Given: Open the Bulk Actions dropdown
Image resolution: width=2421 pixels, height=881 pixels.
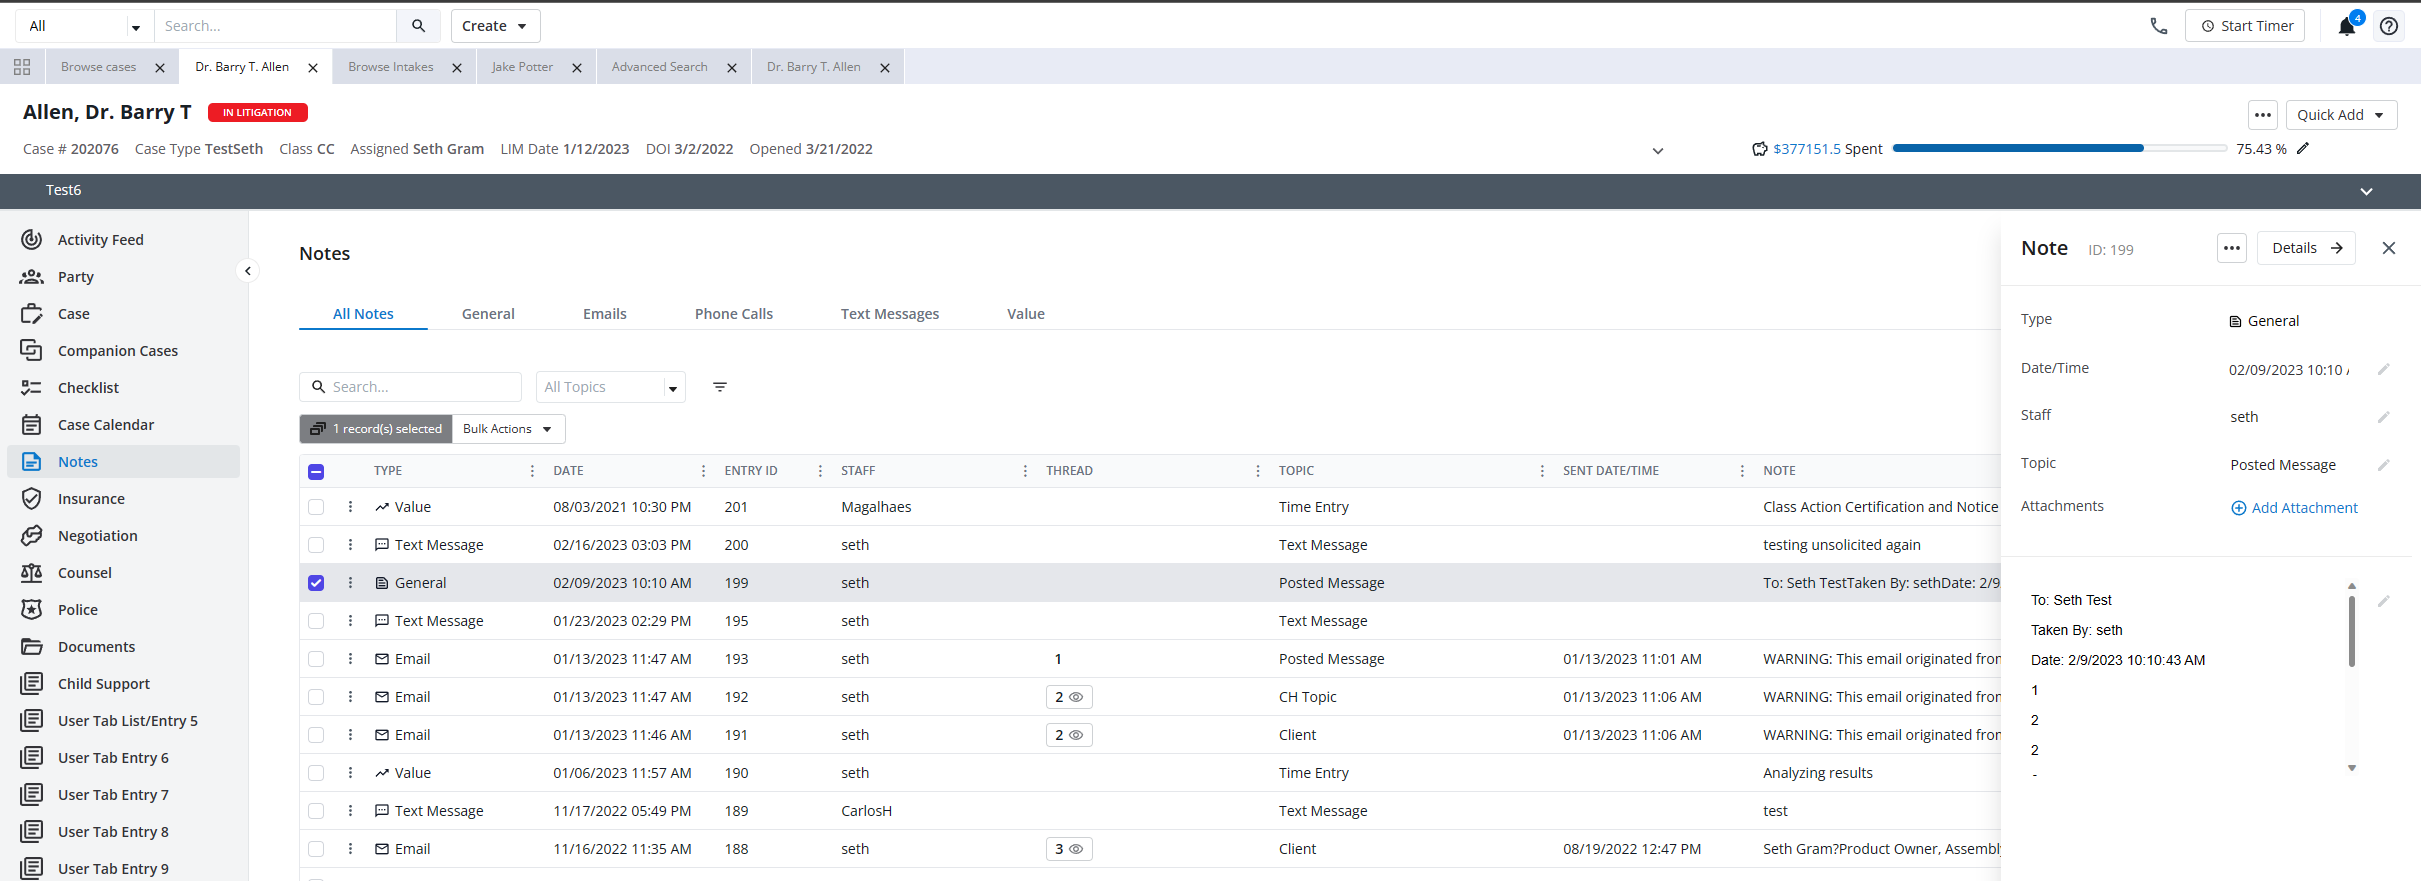Looking at the screenshot, I should point(508,429).
